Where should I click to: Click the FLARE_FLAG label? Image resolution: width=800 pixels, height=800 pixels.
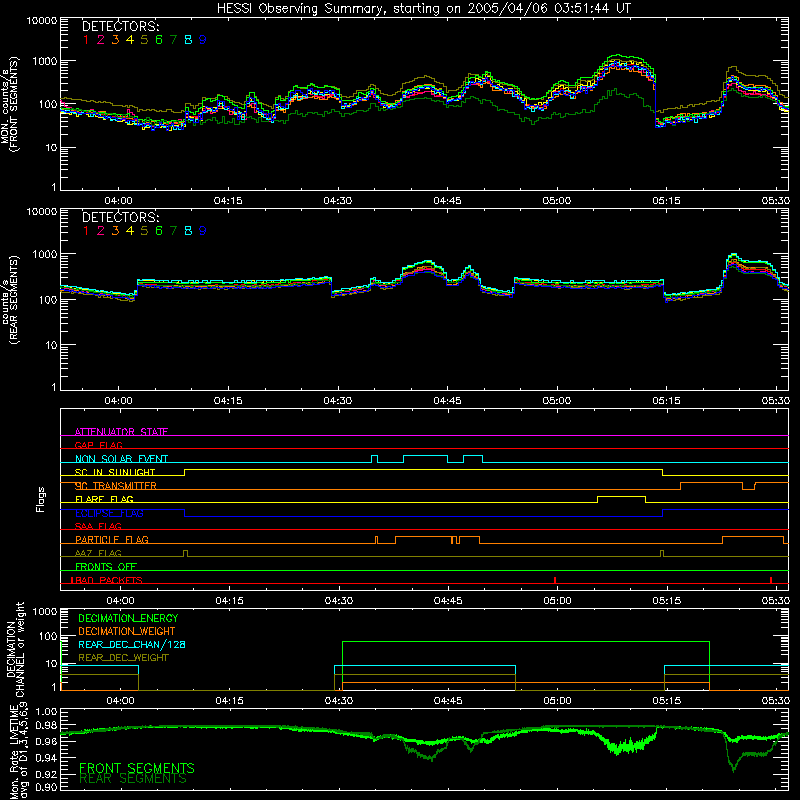(104, 499)
